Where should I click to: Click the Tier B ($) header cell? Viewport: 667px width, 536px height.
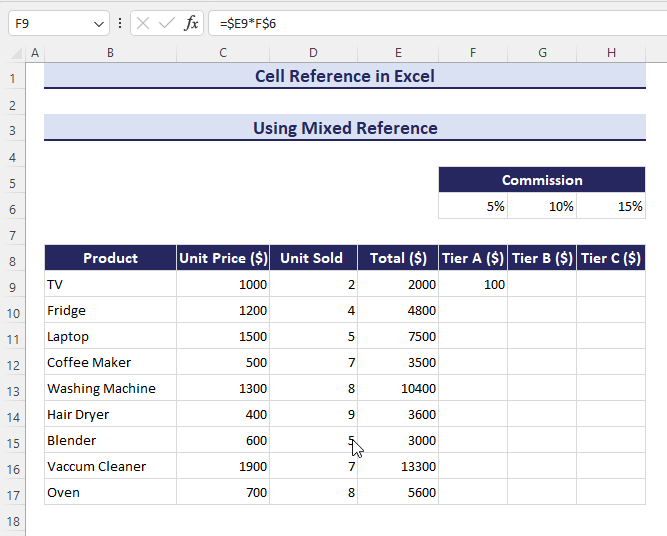tap(541, 258)
